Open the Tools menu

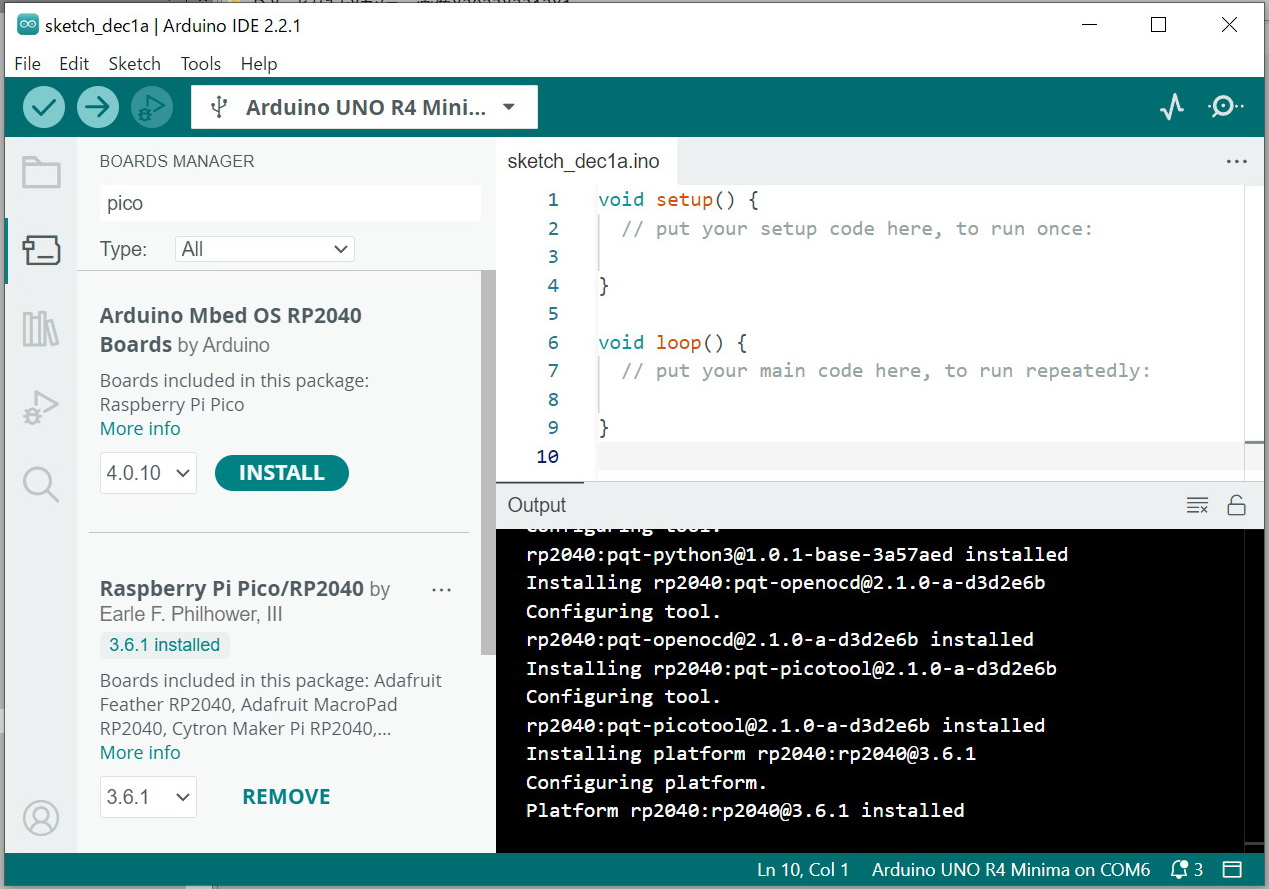click(201, 64)
